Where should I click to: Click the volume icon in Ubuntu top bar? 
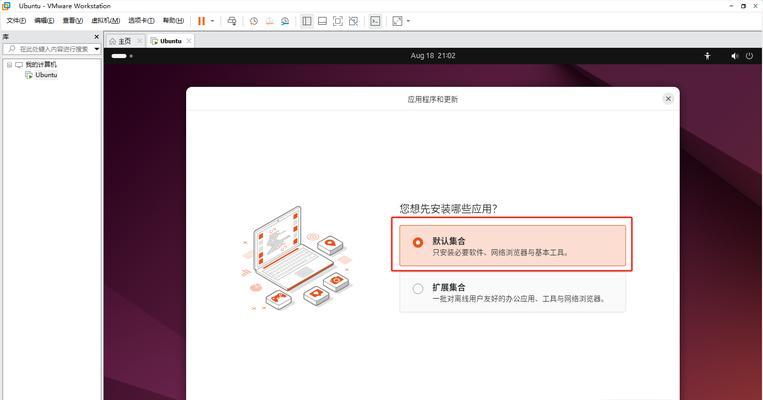(735, 56)
